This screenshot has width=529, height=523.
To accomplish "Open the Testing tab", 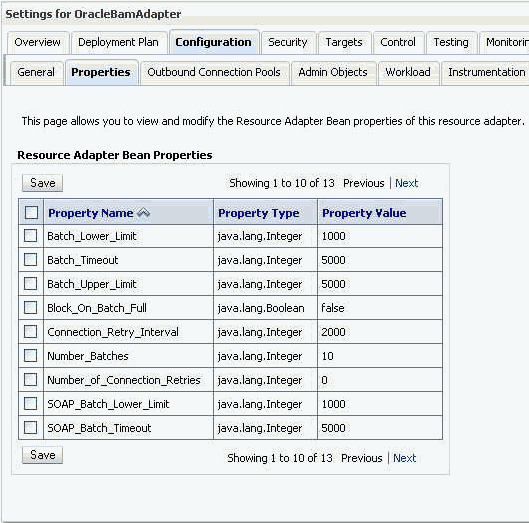I will point(451,43).
